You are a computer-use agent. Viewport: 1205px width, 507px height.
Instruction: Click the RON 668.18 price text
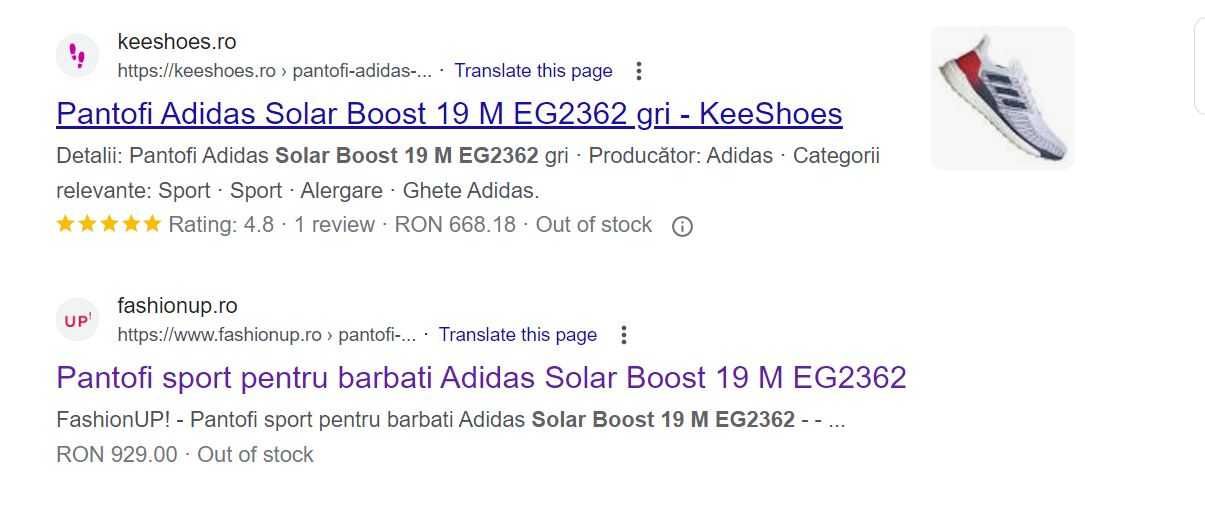[455, 225]
